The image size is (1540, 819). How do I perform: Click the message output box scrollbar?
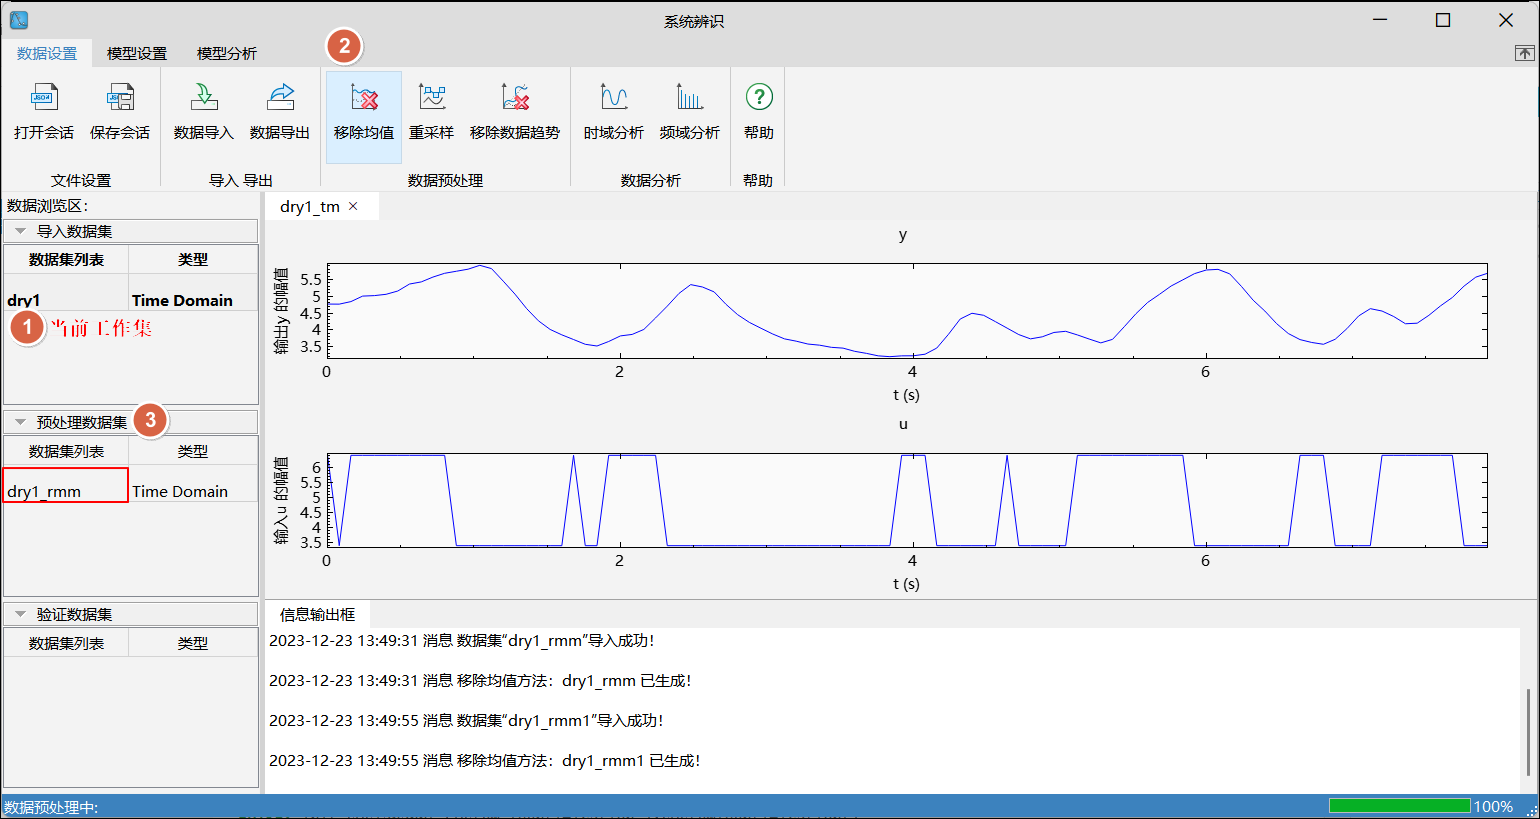[1527, 732]
